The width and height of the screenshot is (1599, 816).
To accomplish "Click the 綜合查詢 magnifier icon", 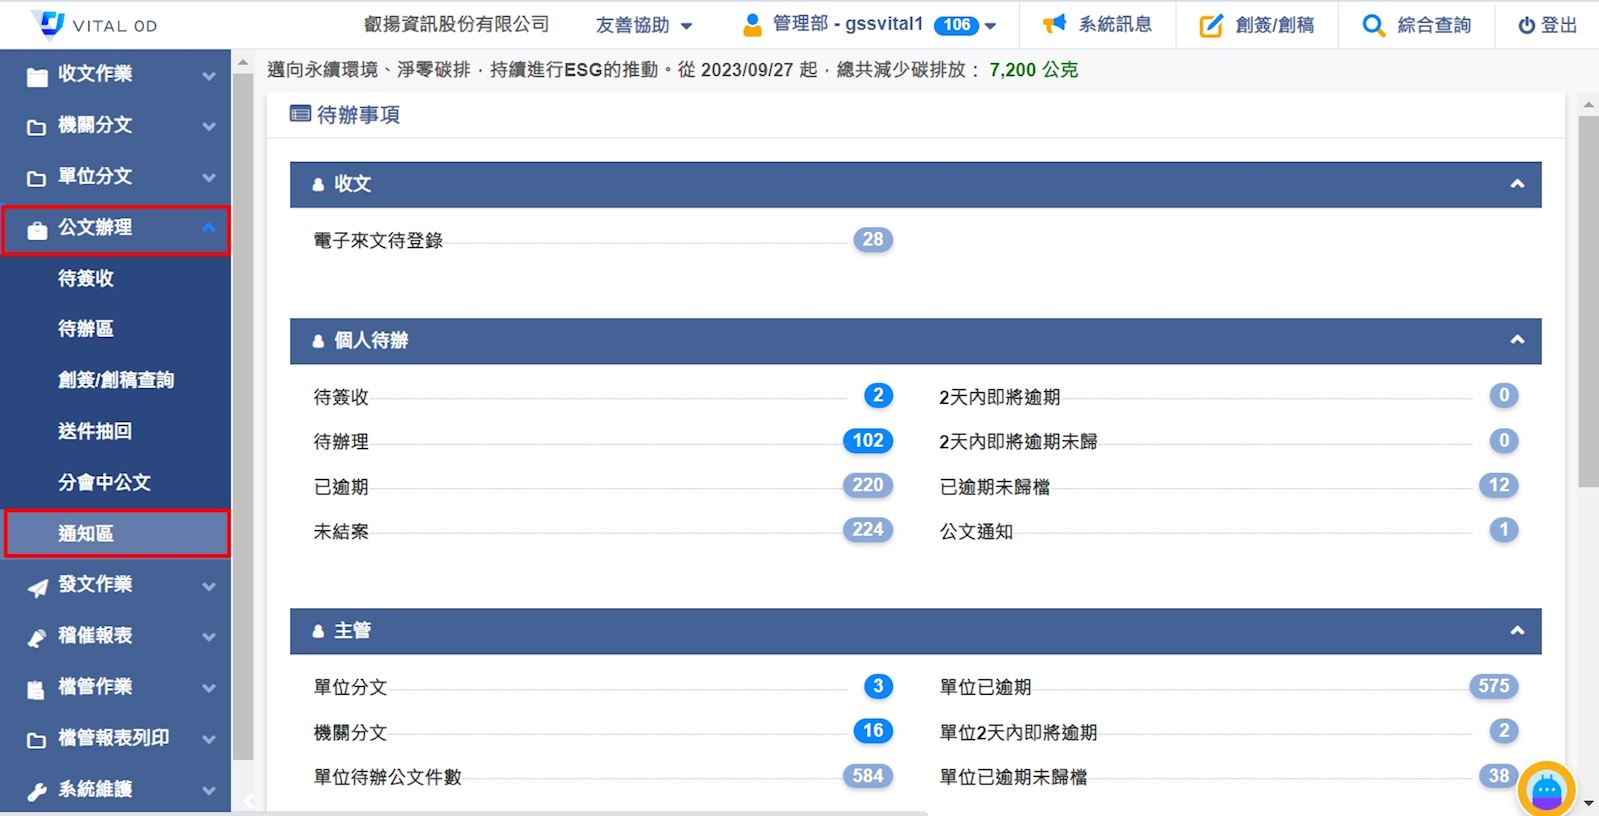I will 1373,26.
